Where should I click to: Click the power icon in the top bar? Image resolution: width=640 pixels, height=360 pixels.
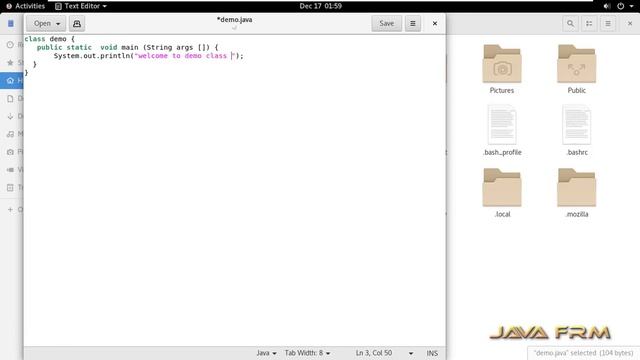click(x=620, y=6)
